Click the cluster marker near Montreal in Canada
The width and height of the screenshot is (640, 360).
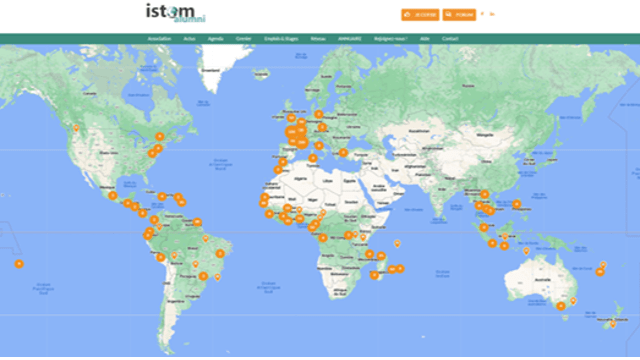(x=160, y=136)
